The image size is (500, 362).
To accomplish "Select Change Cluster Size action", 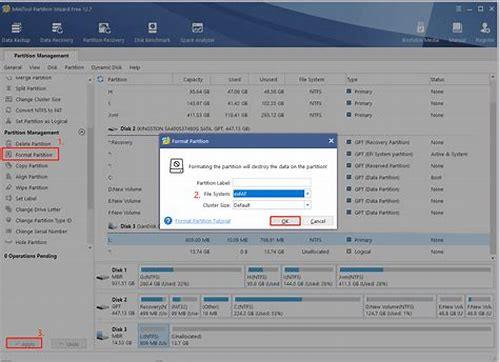I will click(x=33, y=99).
